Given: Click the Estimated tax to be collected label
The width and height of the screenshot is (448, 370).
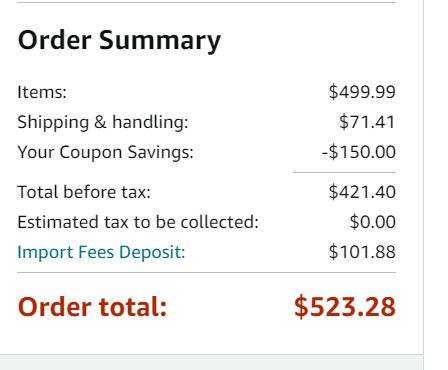Looking at the screenshot, I should [x=138, y=222].
